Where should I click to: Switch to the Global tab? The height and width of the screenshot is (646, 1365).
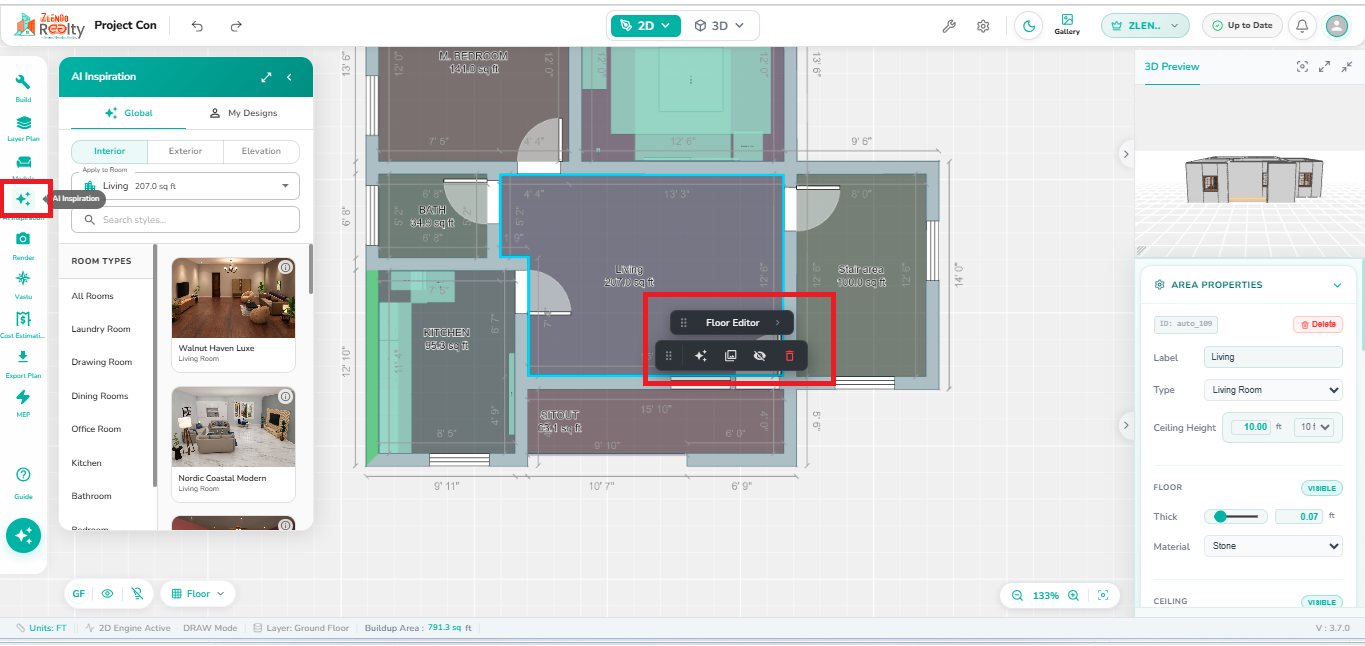point(129,113)
